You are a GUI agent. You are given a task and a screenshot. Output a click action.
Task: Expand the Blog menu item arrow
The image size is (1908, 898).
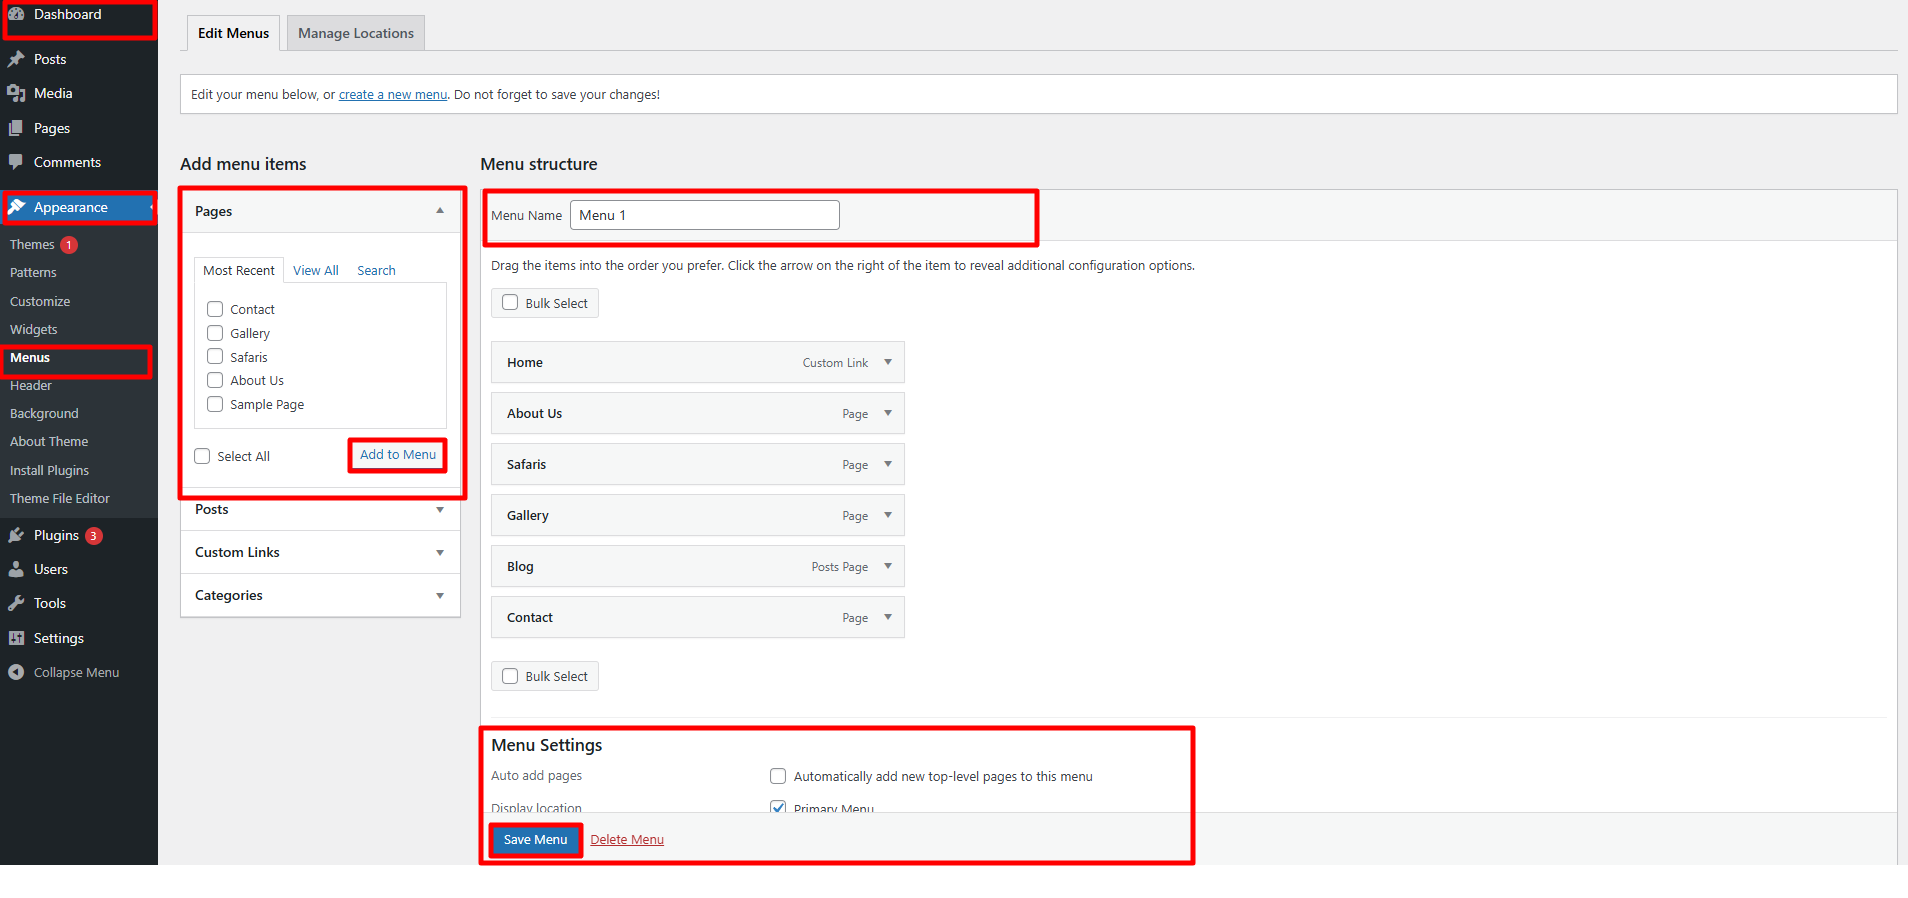click(888, 566)
